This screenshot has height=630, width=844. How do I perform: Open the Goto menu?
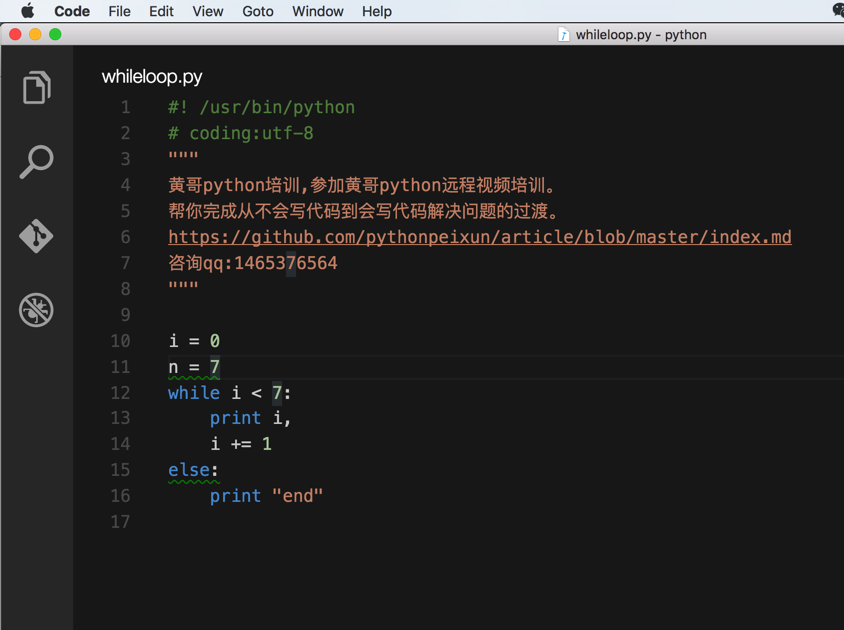tap(257, 11)
